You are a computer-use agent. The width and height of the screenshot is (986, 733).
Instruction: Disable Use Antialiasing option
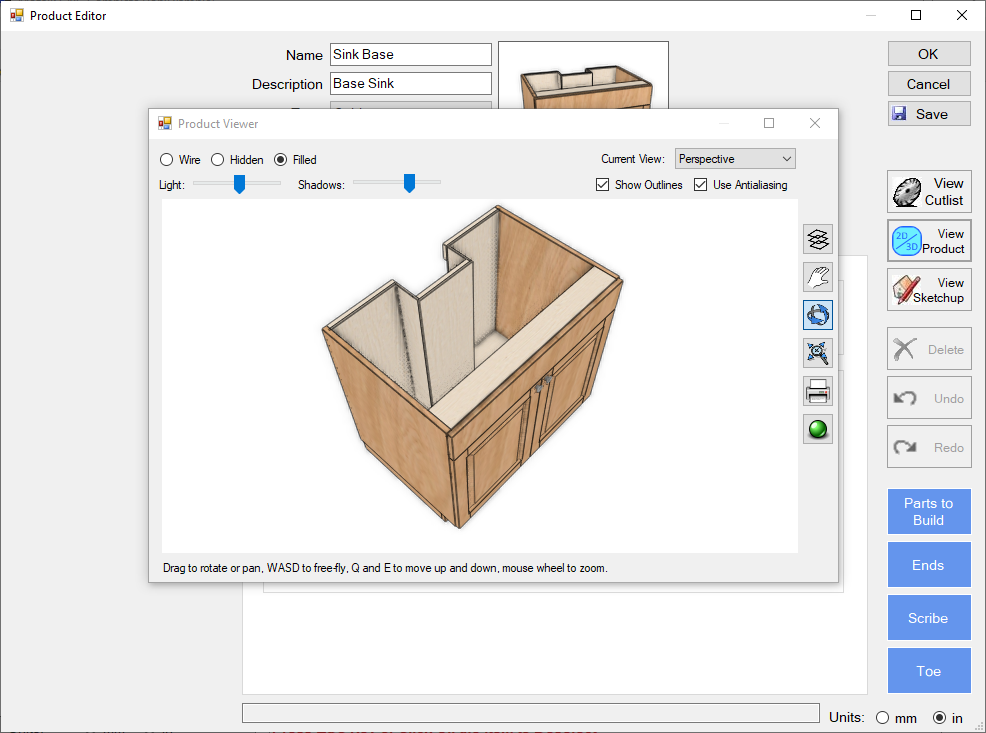click(700, 185)
